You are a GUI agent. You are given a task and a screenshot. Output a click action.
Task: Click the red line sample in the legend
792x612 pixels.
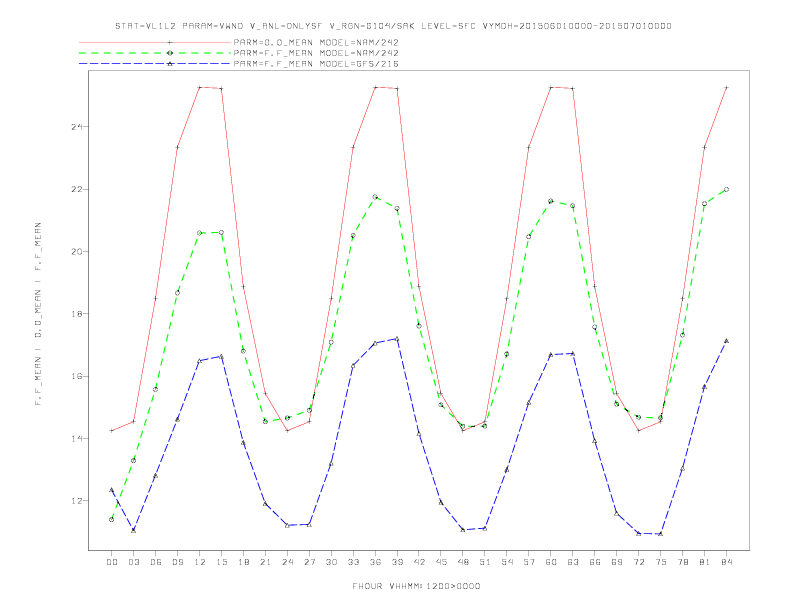coord(155,42)
